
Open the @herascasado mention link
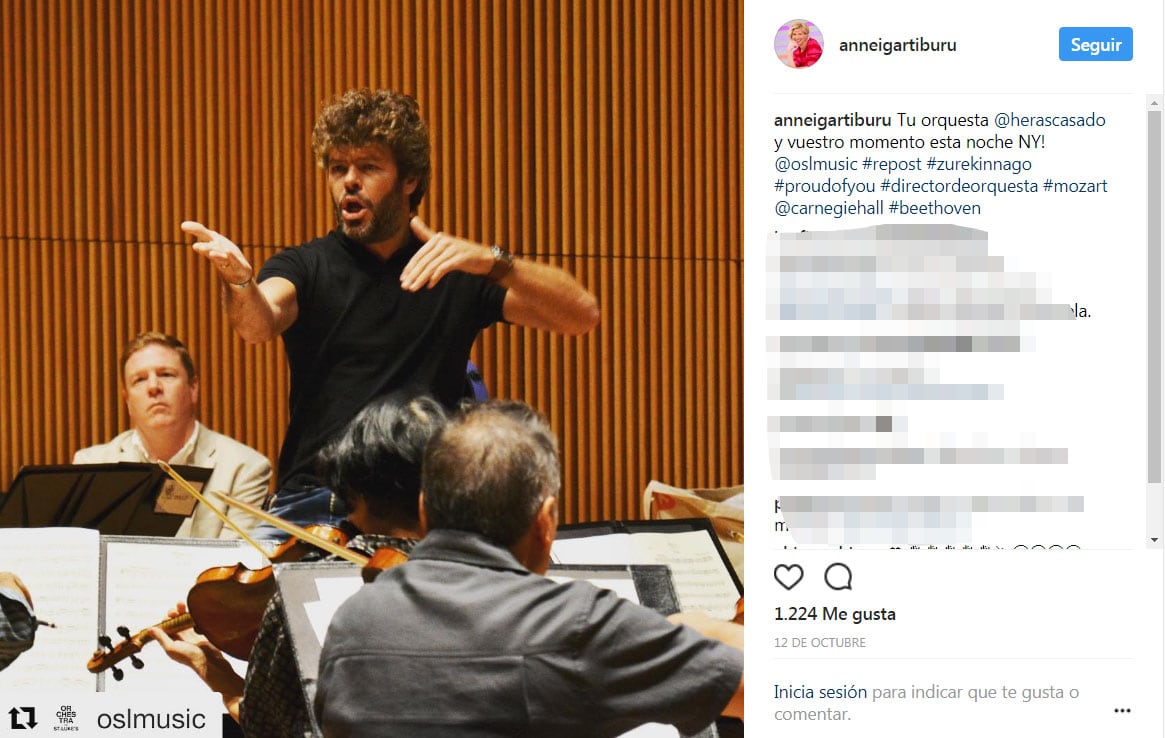click(x=1049, y=120)
